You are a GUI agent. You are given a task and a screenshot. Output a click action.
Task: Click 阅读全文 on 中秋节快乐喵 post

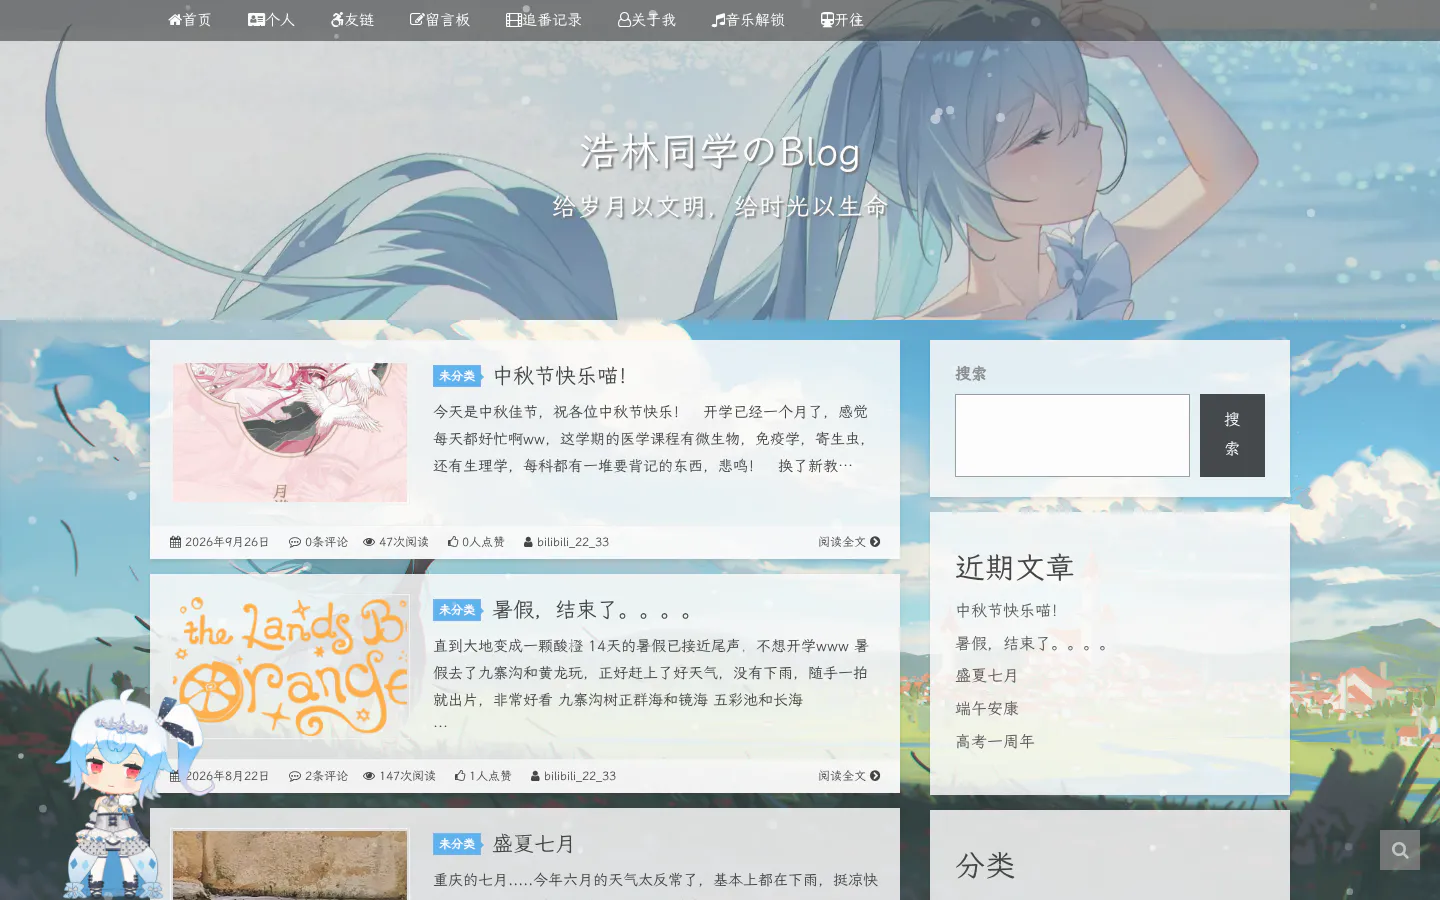[x=849, y=542]
